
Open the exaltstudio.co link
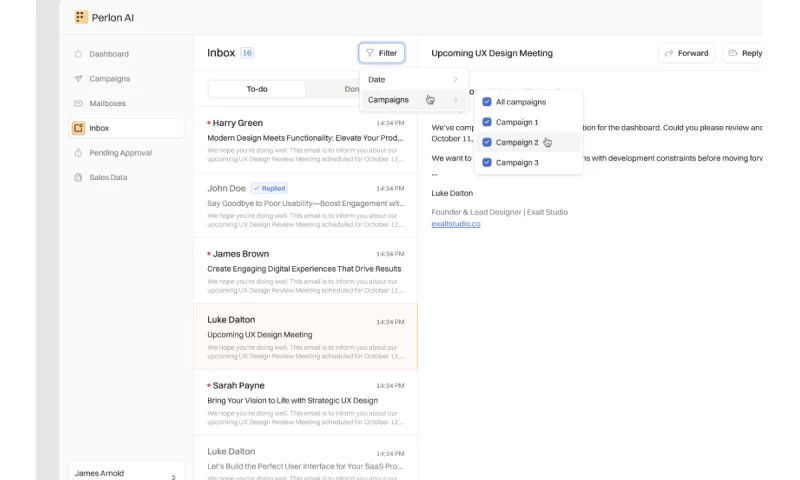(x=455, y=224)
